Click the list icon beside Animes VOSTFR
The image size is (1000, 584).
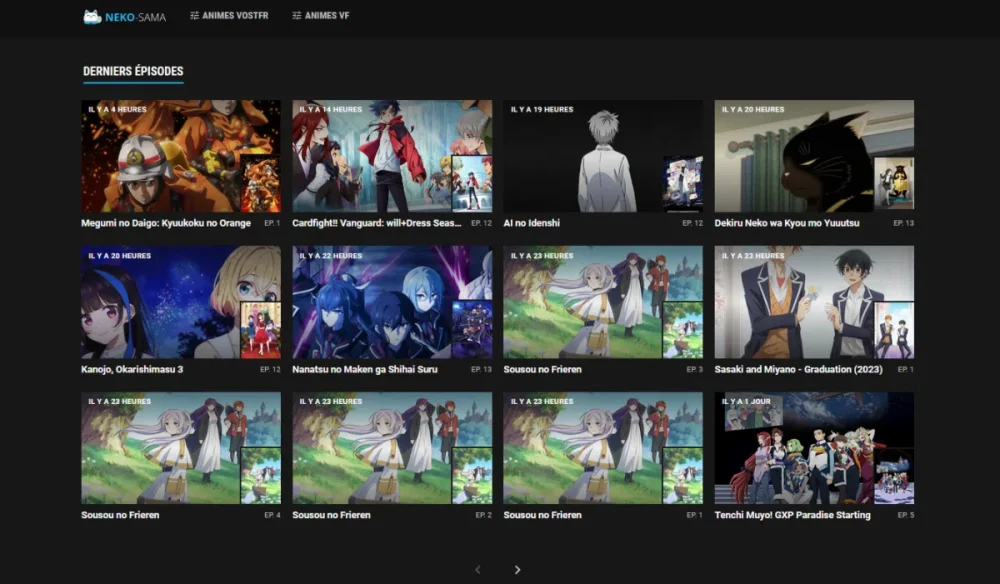tap(195, 15)
